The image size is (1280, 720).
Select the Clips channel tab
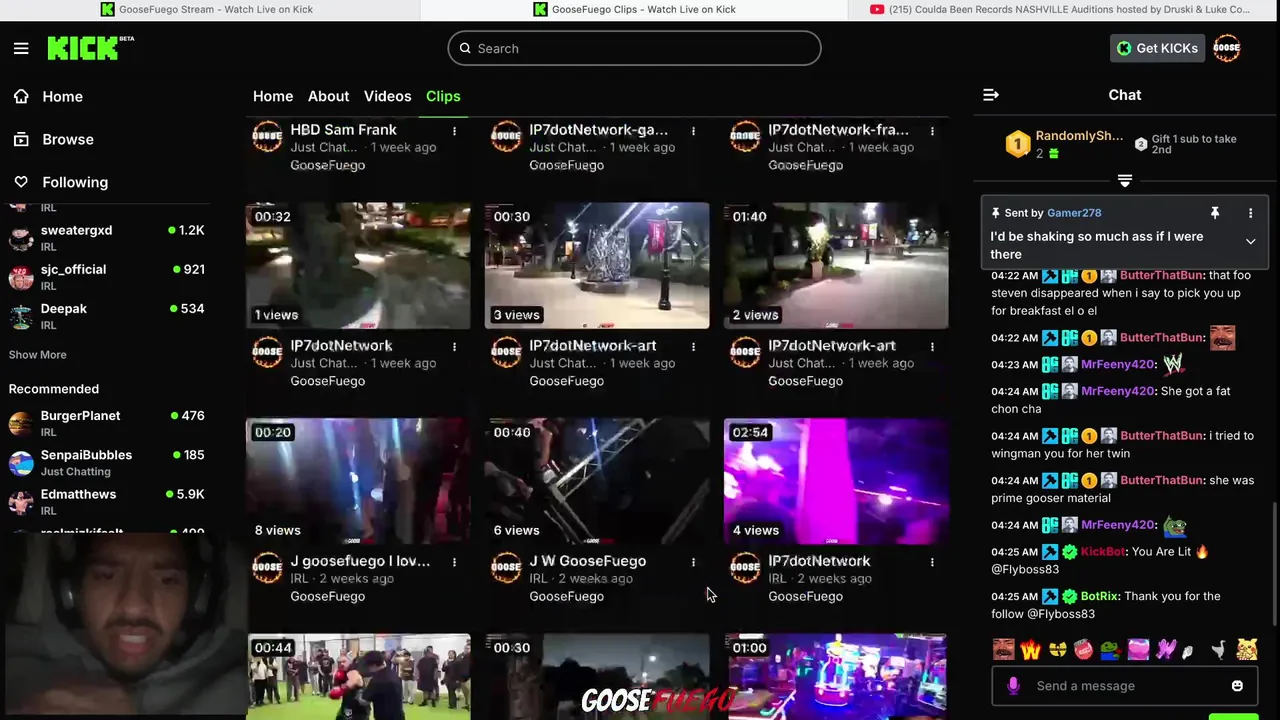coord(443,96)
